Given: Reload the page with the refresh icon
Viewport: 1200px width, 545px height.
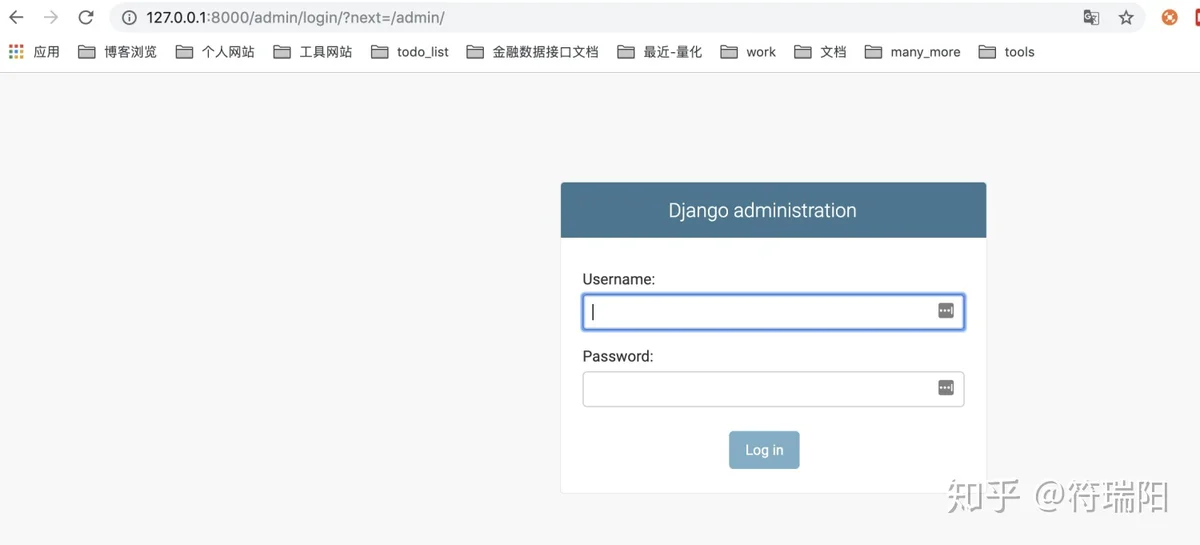Looking at the screenshot, I should (86, 17).
